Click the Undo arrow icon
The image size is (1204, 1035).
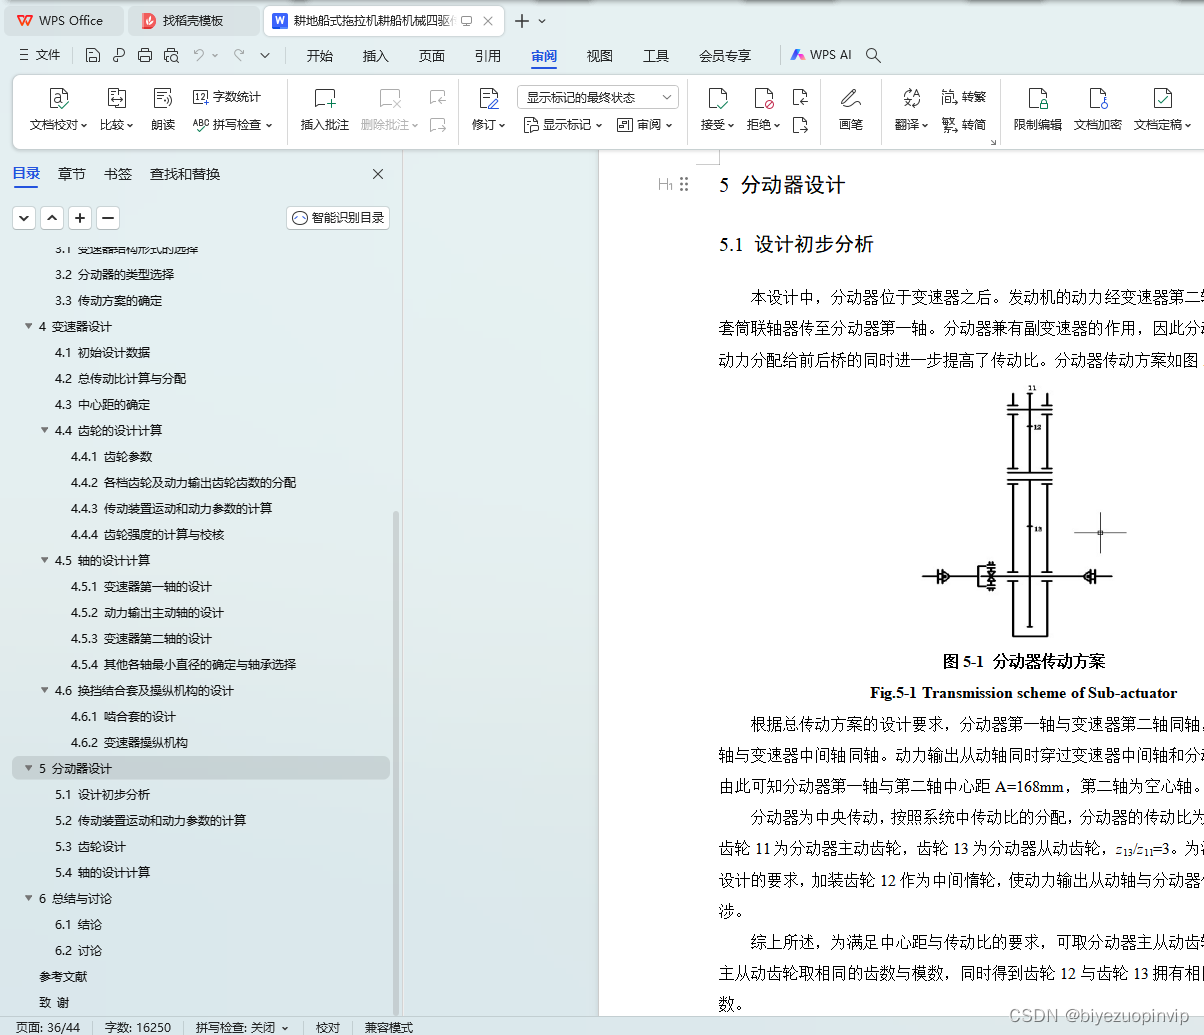pos(199,55)
